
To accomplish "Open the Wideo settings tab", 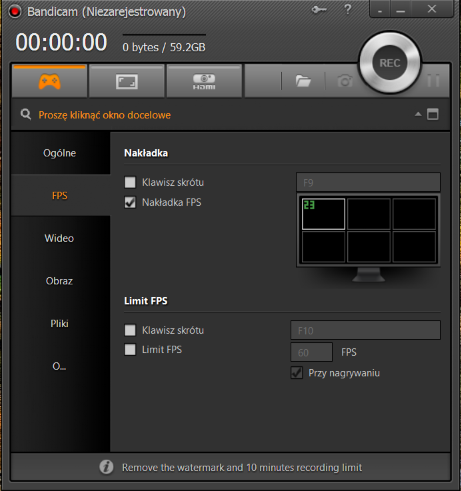I will point(59,238).
